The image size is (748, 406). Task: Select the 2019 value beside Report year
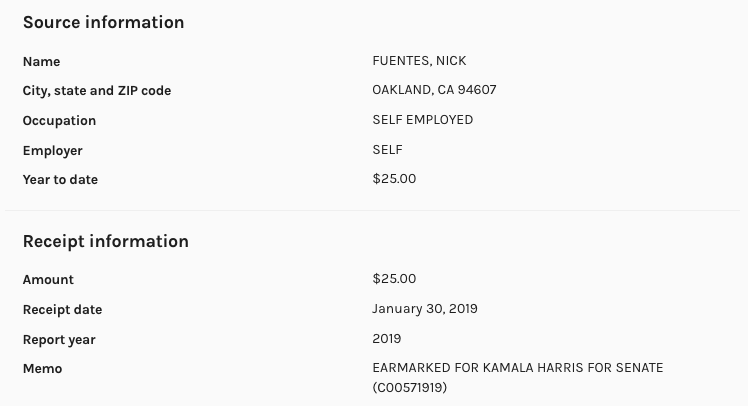click(386, 339)
